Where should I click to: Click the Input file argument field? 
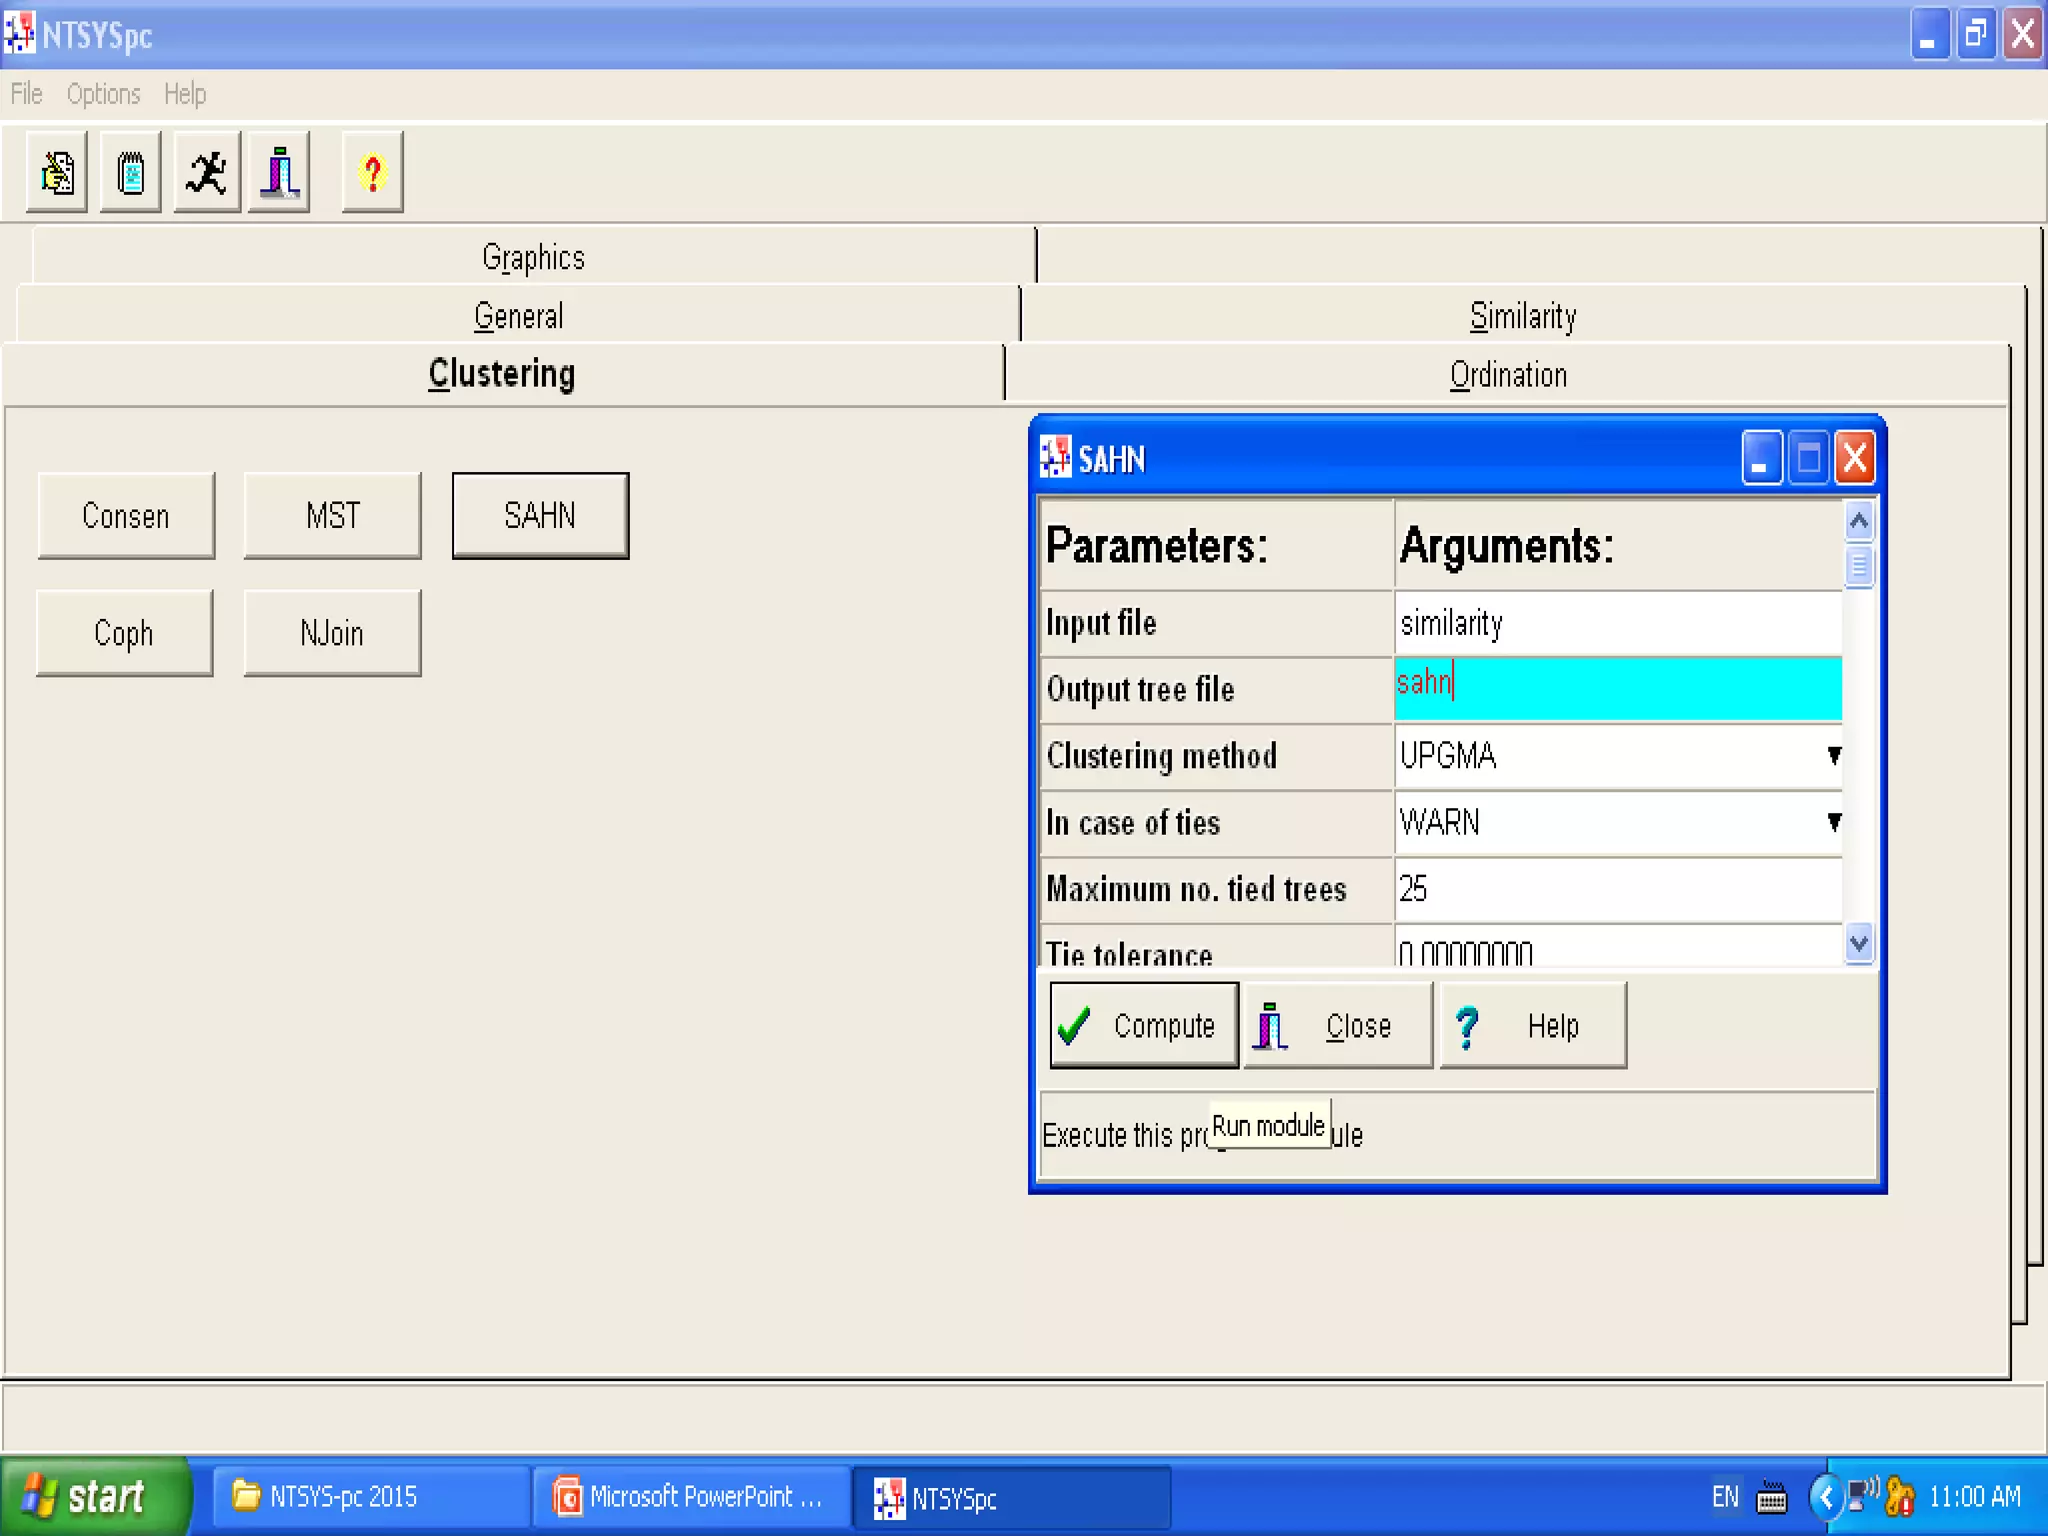pyautogui.click(x=1617, y=623)
